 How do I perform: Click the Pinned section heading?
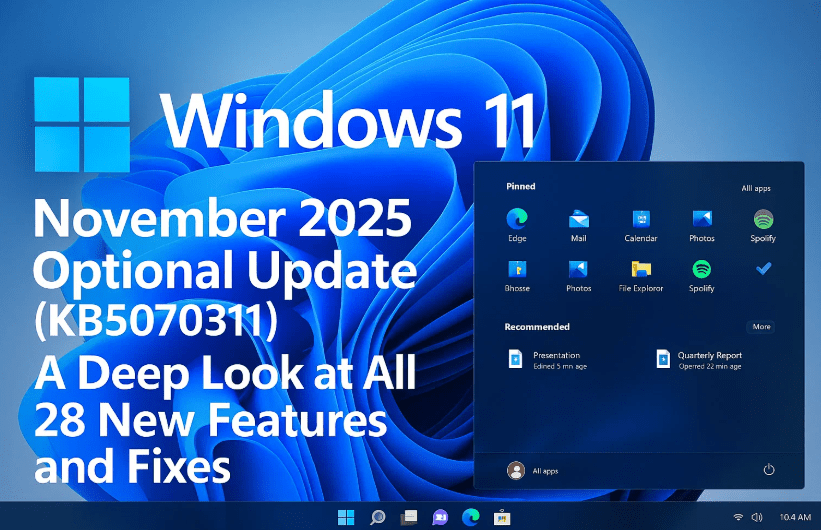[520, 186]
